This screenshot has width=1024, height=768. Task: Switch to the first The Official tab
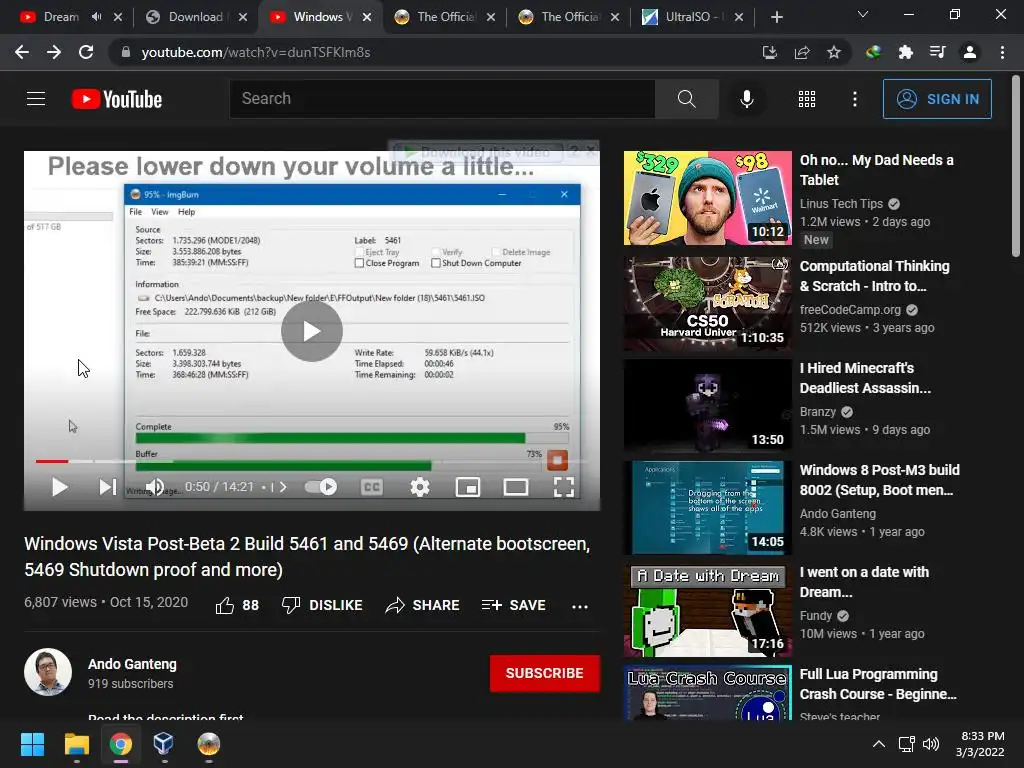pyautogui.click(x=446, y=17)
